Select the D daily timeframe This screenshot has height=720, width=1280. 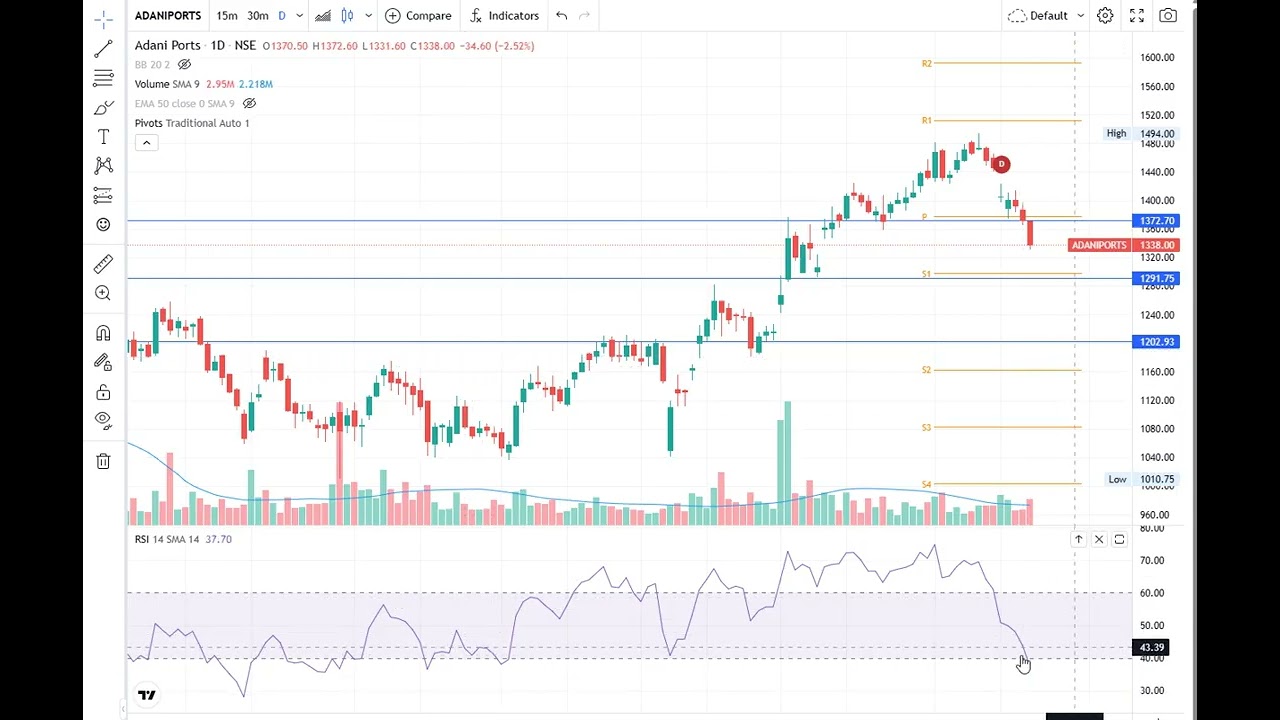click(x=282, y=16)
